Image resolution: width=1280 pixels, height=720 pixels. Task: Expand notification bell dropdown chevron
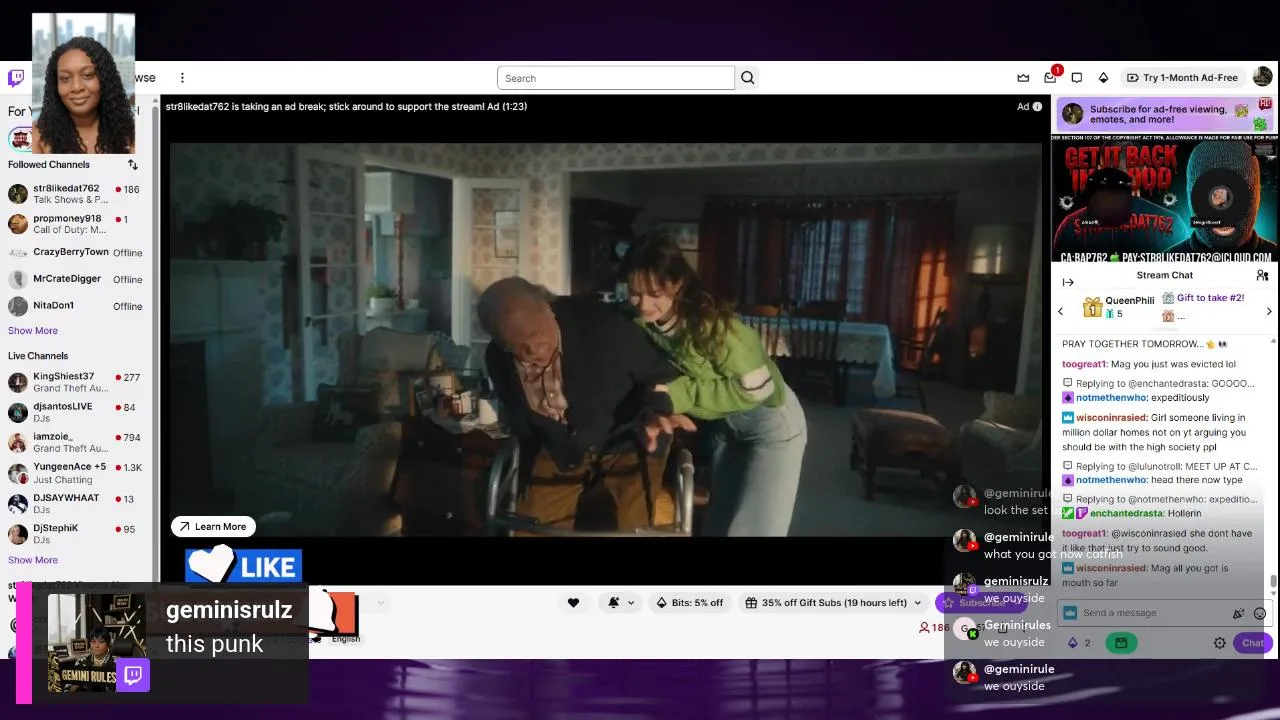[630, 603]
